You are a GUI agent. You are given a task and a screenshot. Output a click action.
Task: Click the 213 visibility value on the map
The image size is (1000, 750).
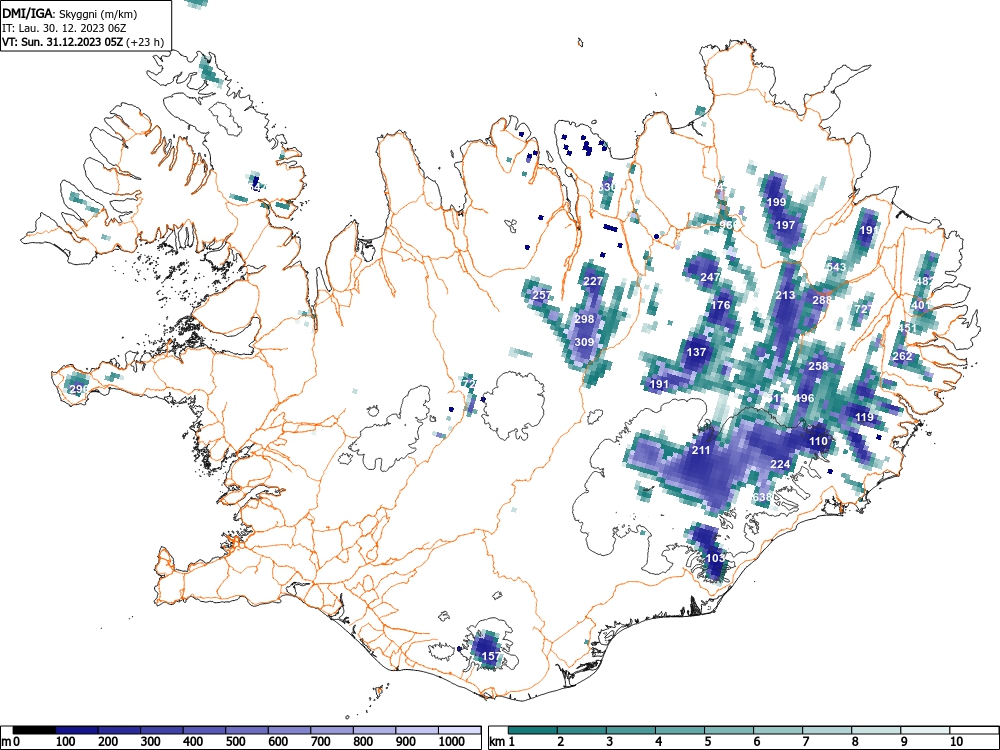785,295
